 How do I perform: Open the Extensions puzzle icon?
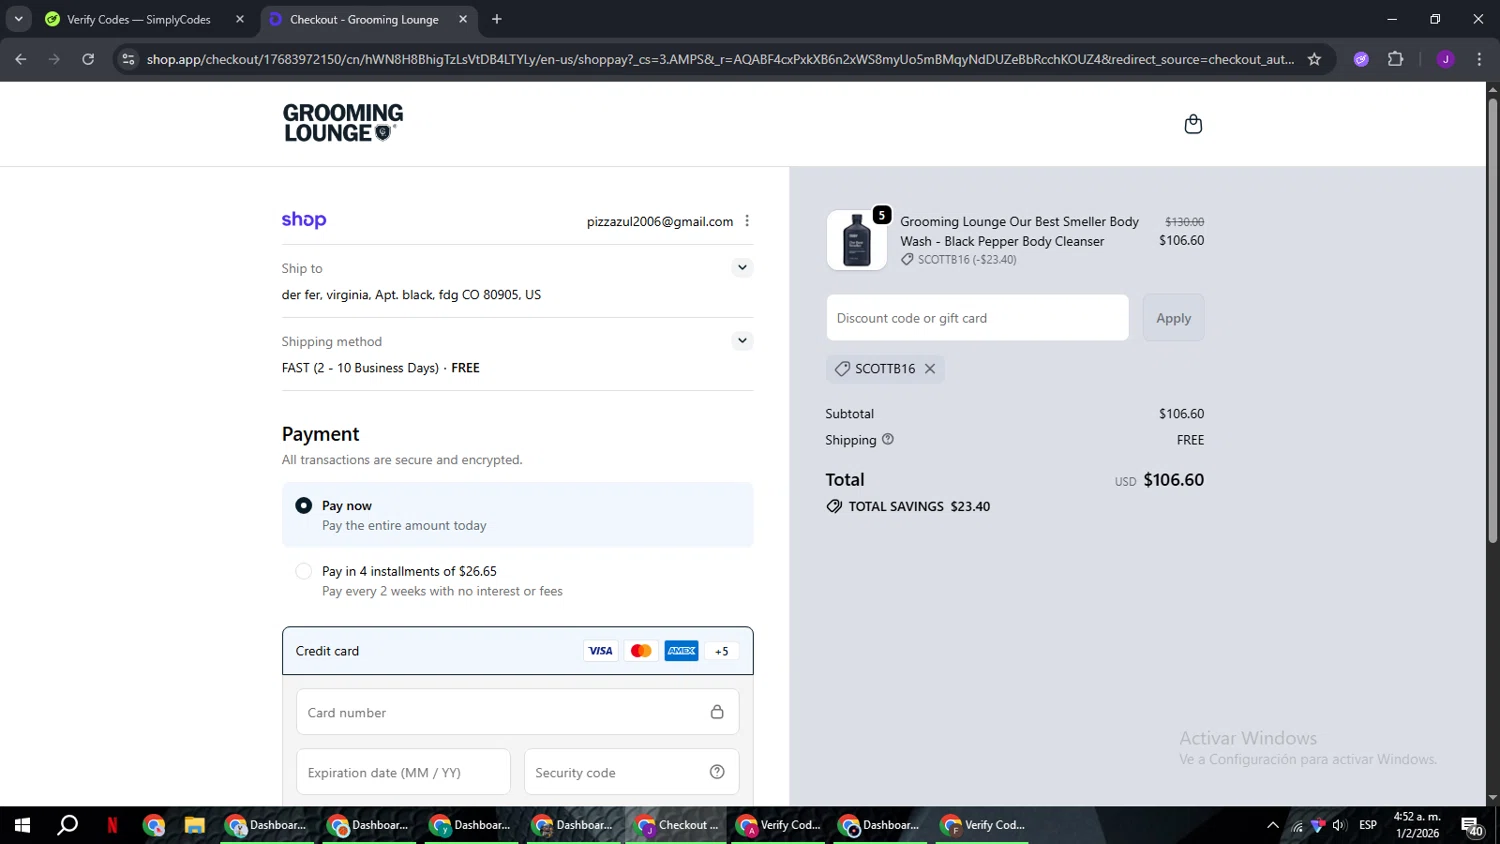[x=1396, y=59]
